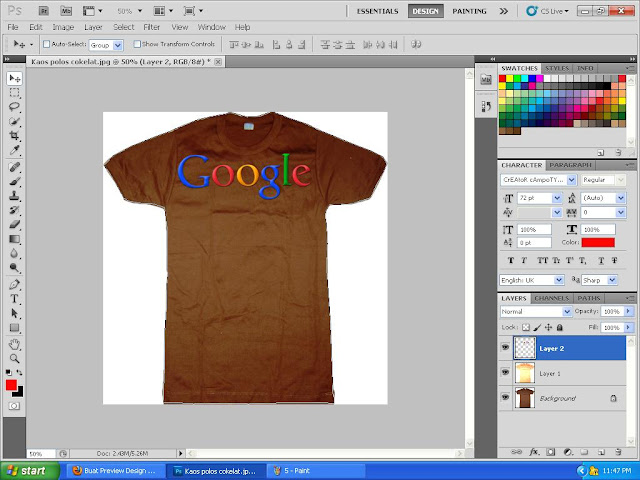Switch to the Painting workspace
The height and width of the screenshot is (480, 640).
tap(469, 11)
